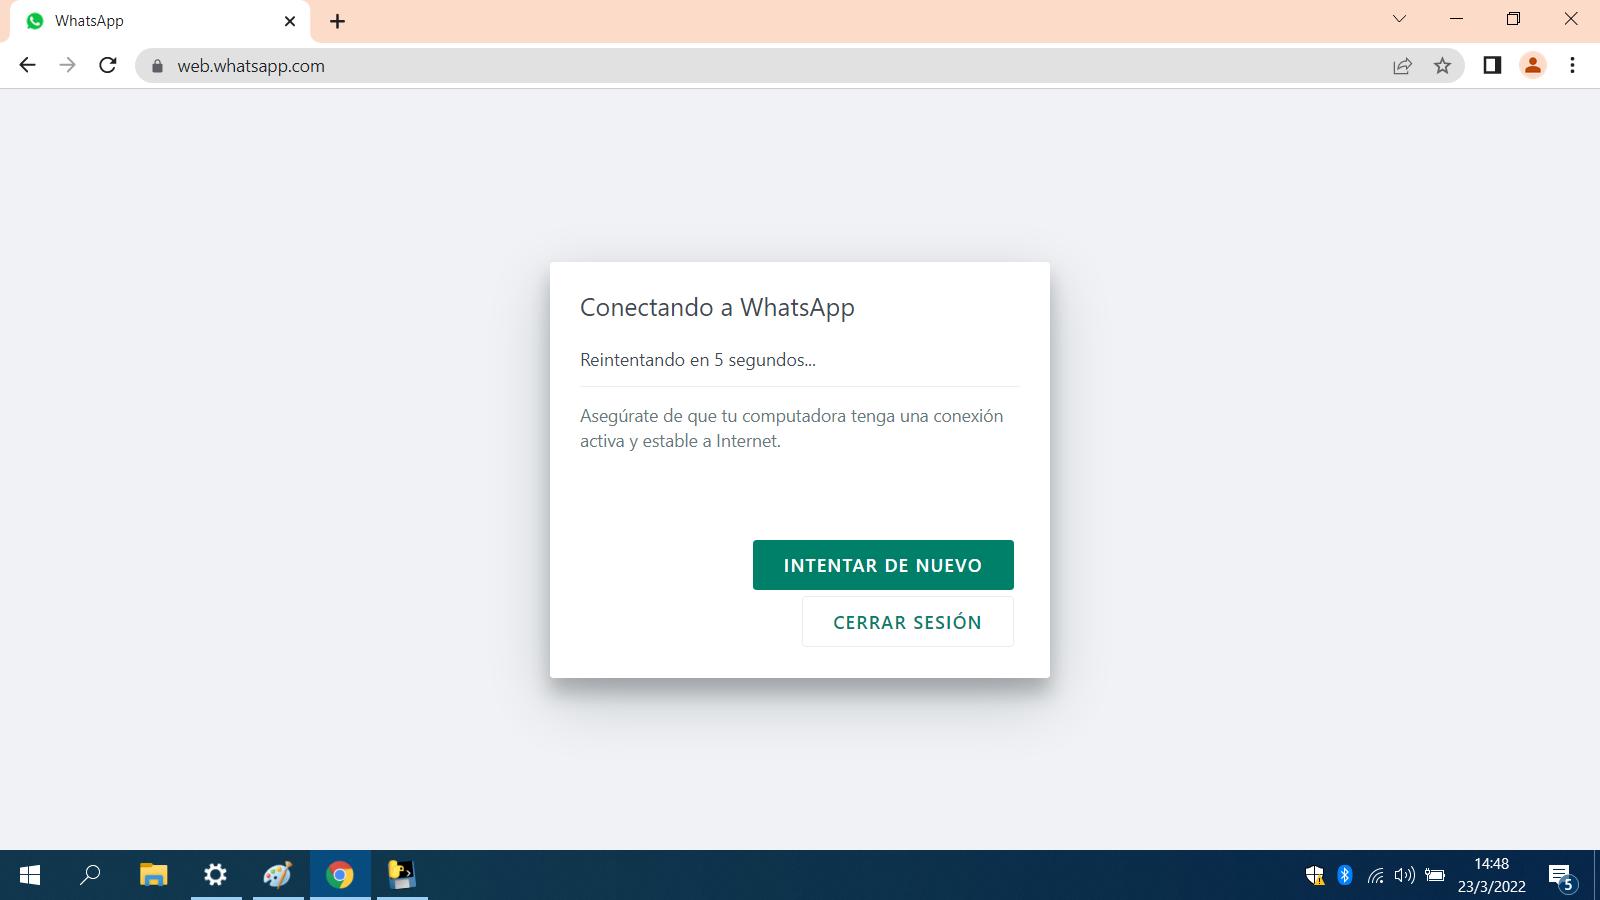Click Chrome icon in taskbar
1600x900 pixels.
tap(340, 875)
